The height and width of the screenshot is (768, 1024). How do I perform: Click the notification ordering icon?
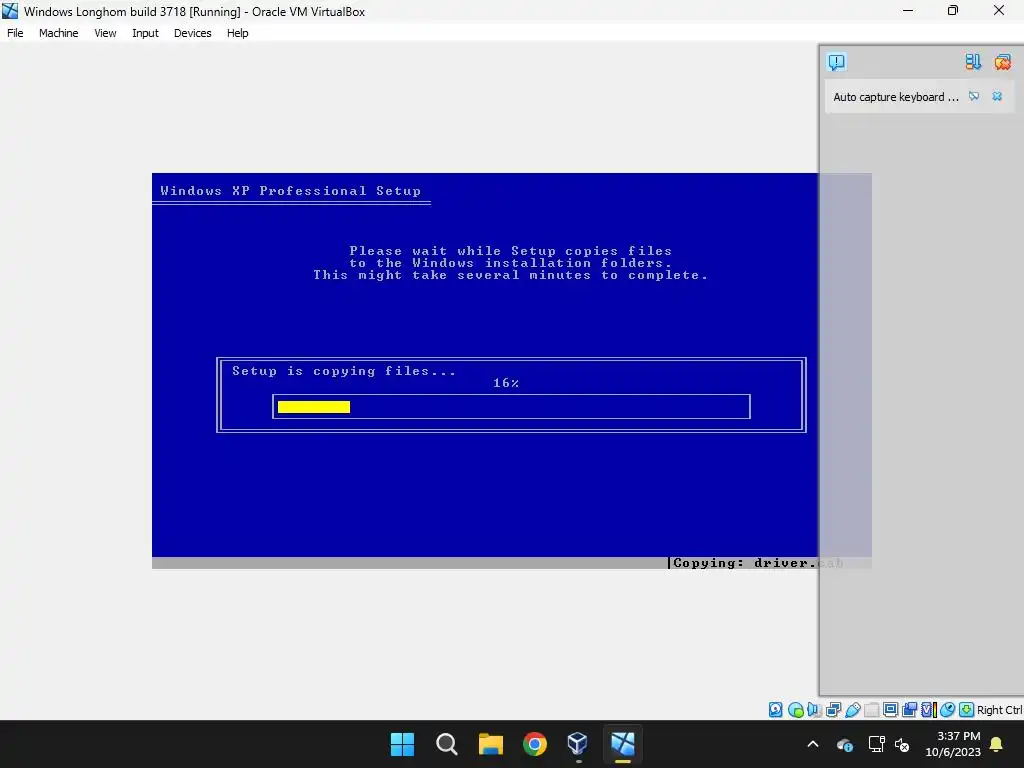tap(973, 61)
